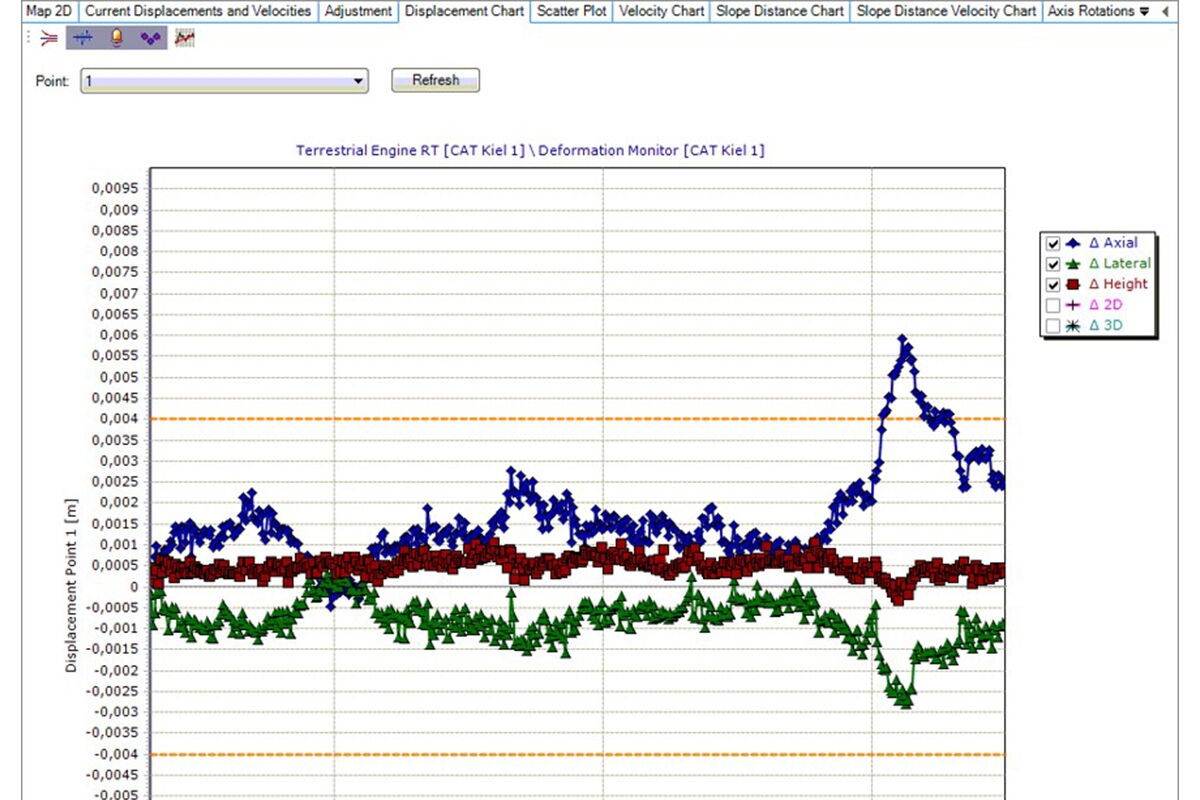The image size is (1200, 800).
Task: Click the Δ 3D legend label
Action: point(1104,326)
